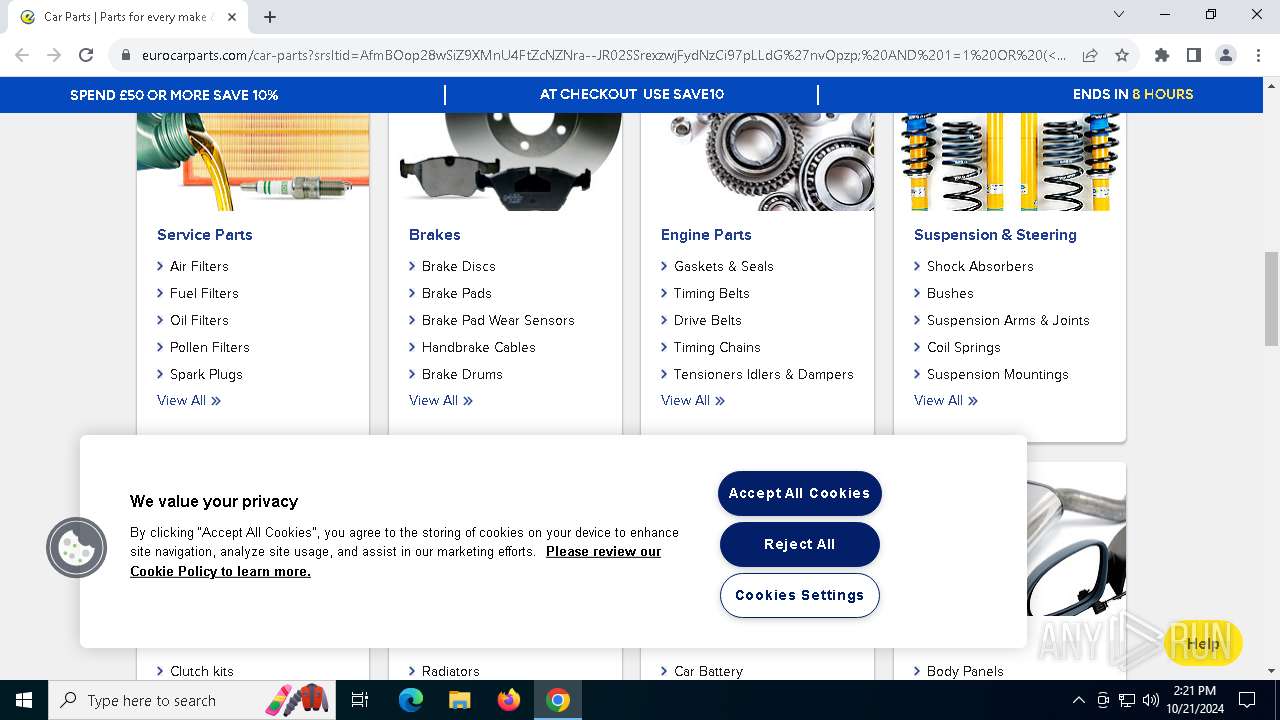Image resolution: width=1280 pixels, height=720 pixels.
Task: Open the extensions puzzle icon
Action: coord(1161,55)
